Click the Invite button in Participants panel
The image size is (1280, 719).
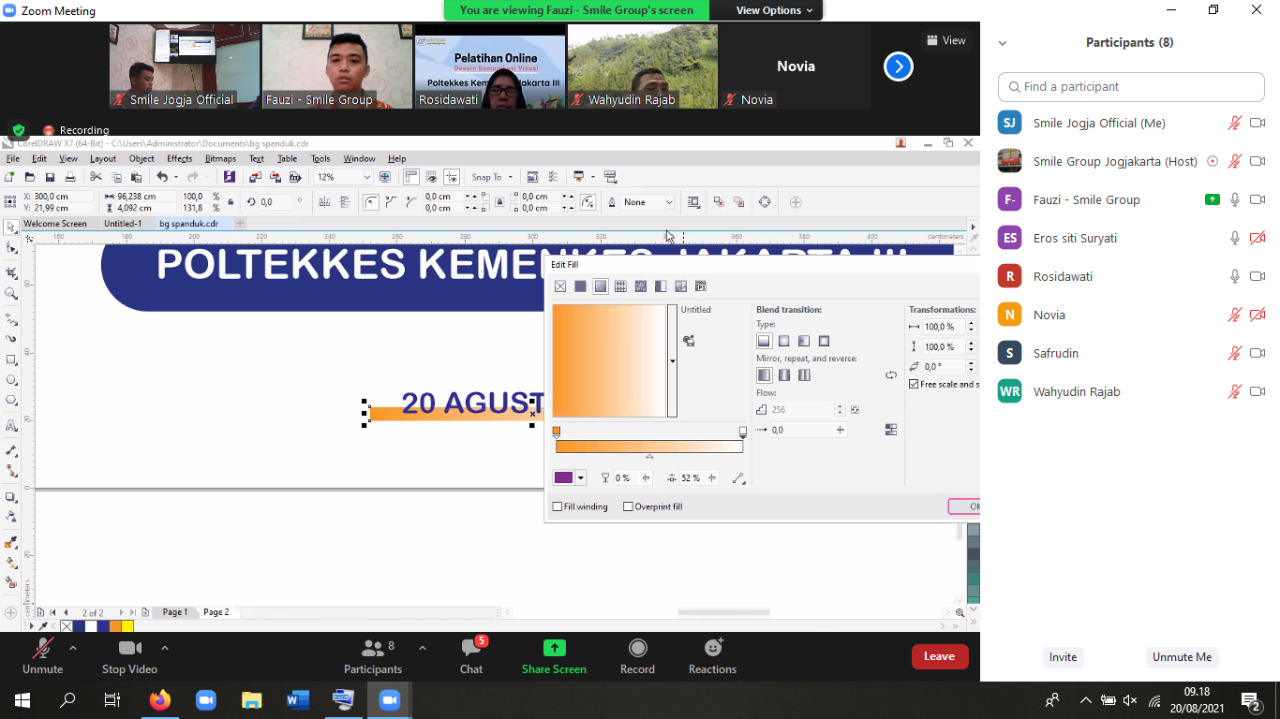[x=1062, y=657]
